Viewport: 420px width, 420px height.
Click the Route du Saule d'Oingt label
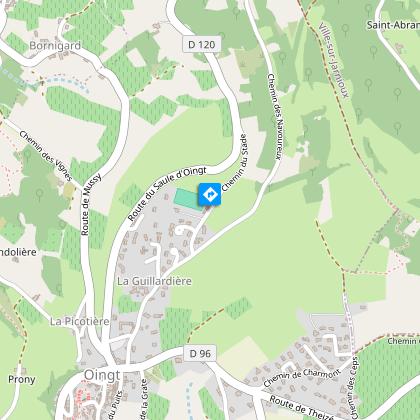(167, 193)
